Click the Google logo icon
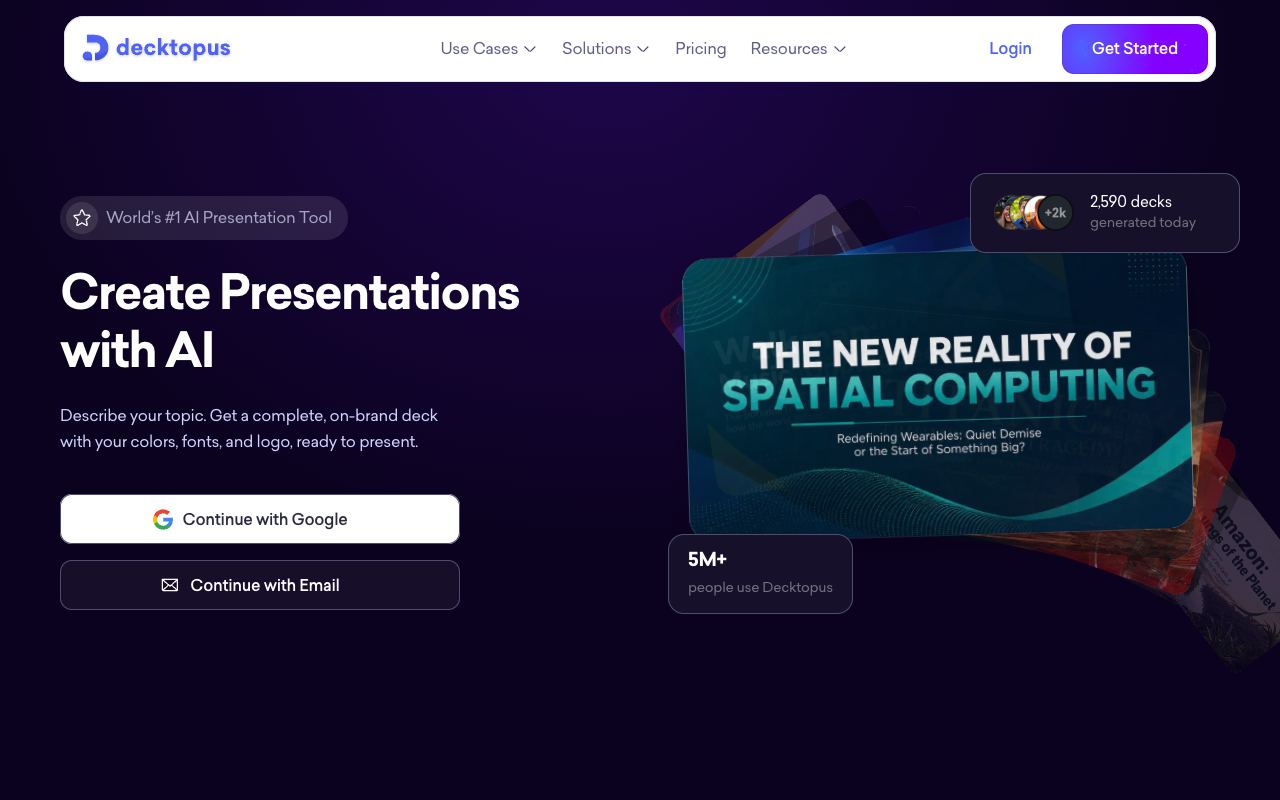The width and height of the screenshot is (1280, 800). click(163, 520)
